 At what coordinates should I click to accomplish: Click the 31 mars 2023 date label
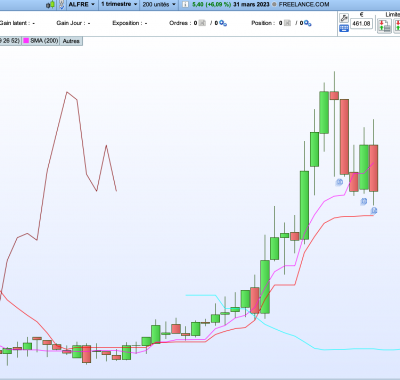click(251, 4)
